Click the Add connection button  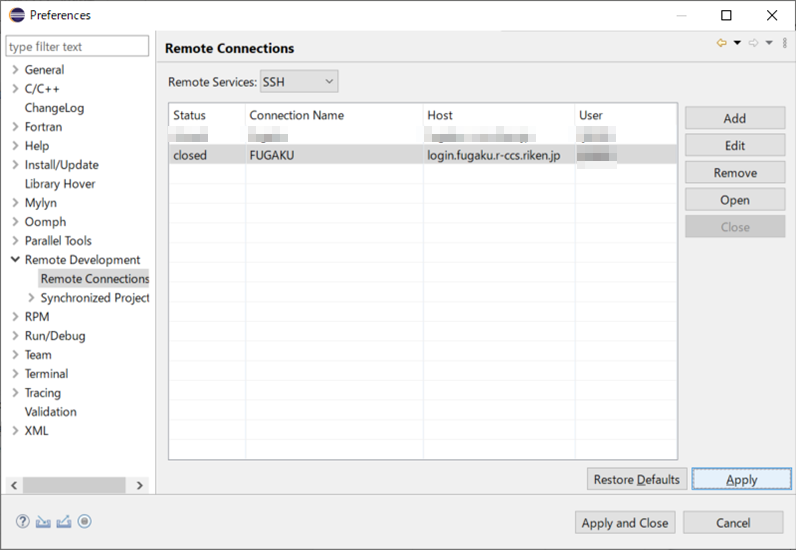(x=734, y=118)
